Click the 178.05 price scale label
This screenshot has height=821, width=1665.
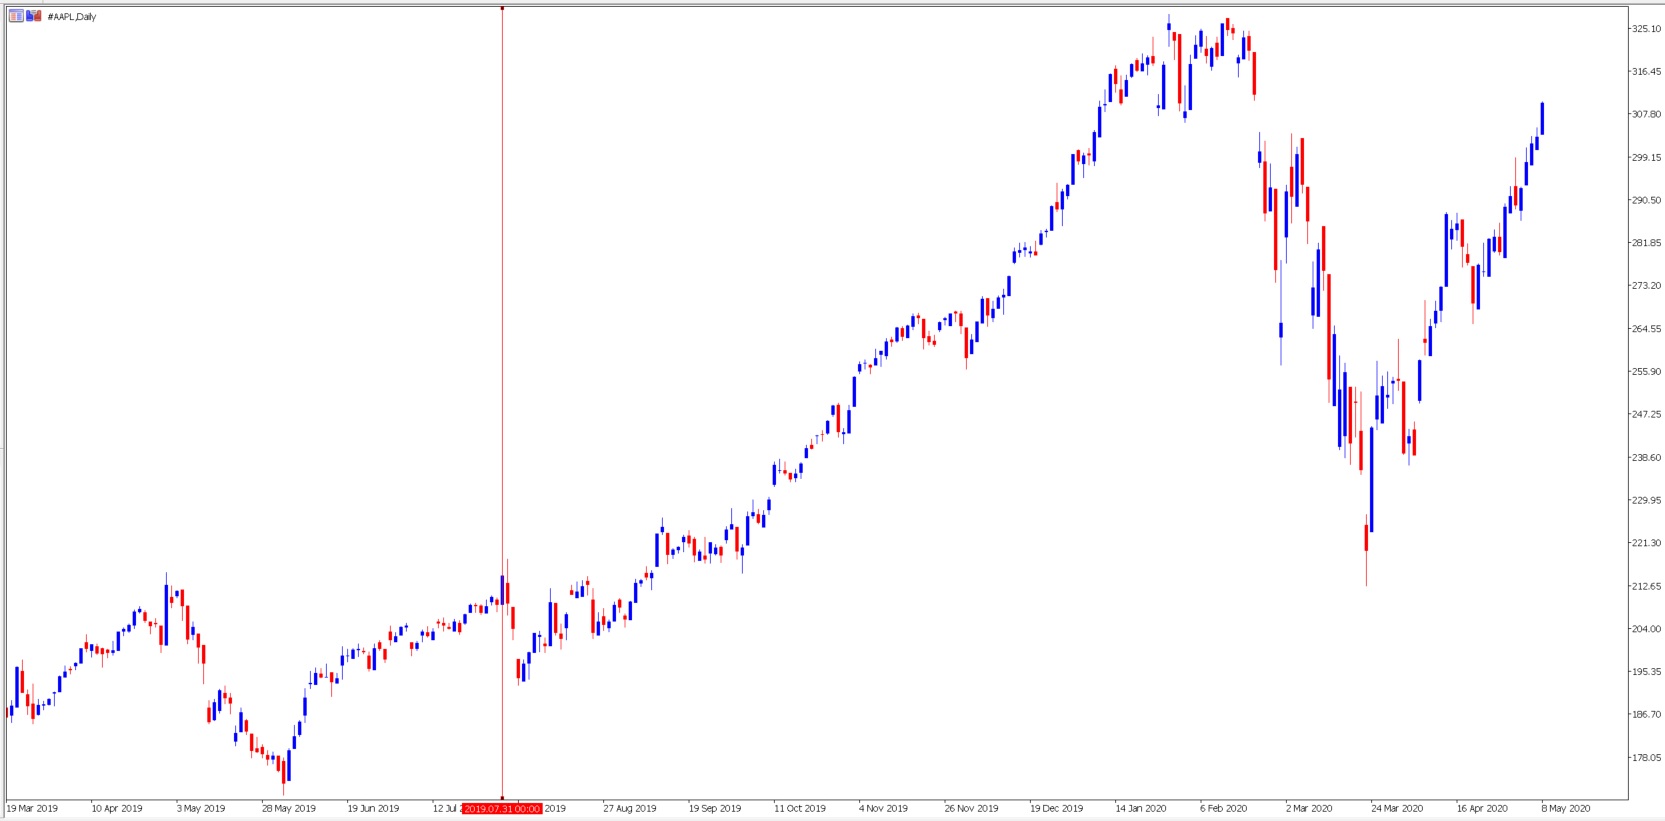click(1646, 757)
